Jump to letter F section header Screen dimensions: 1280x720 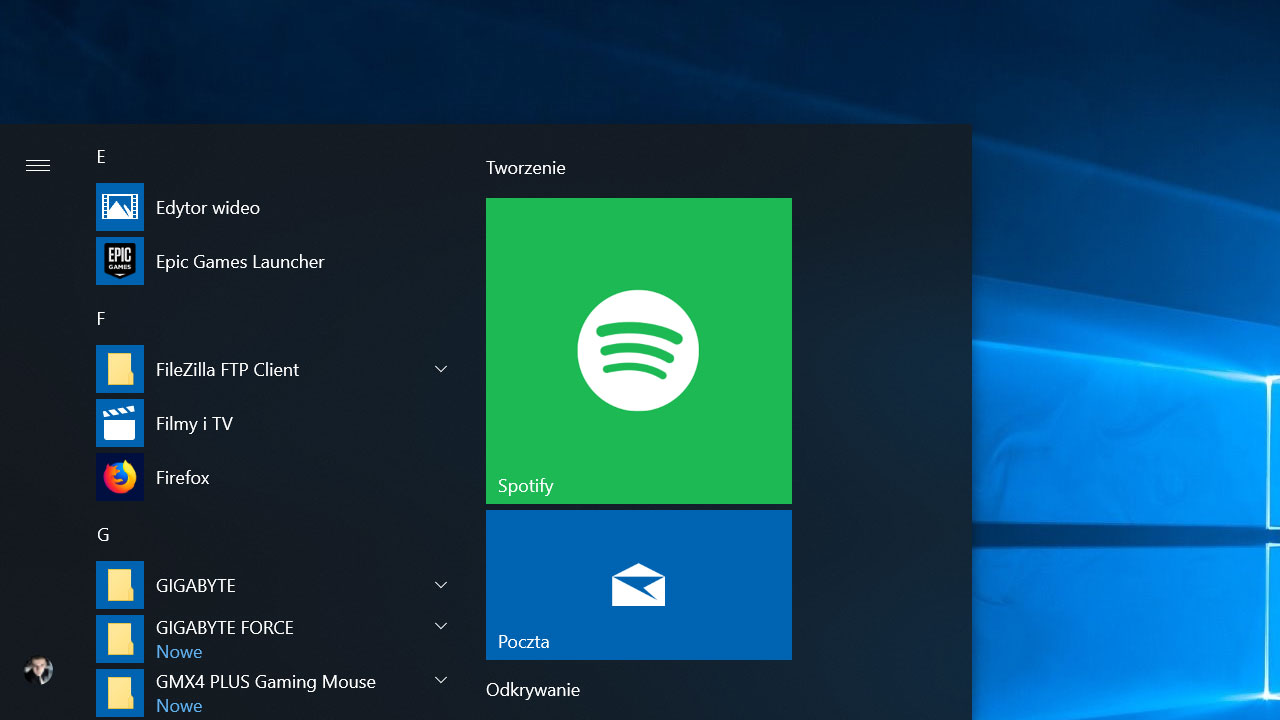pyautogui.click(x=101, y=318)
